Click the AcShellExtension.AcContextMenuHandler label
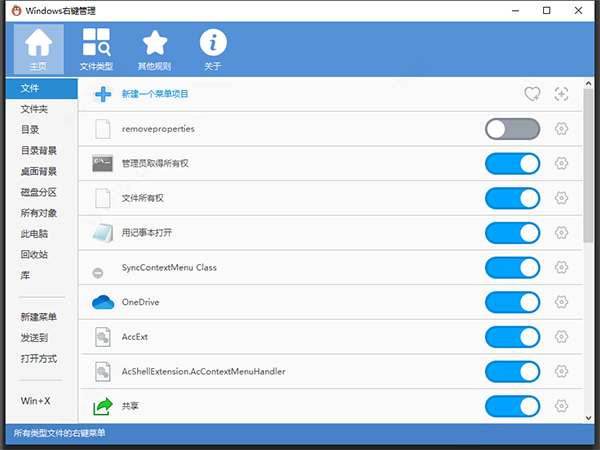This screenshot has height=450, width=600. (x=204, y=372)
